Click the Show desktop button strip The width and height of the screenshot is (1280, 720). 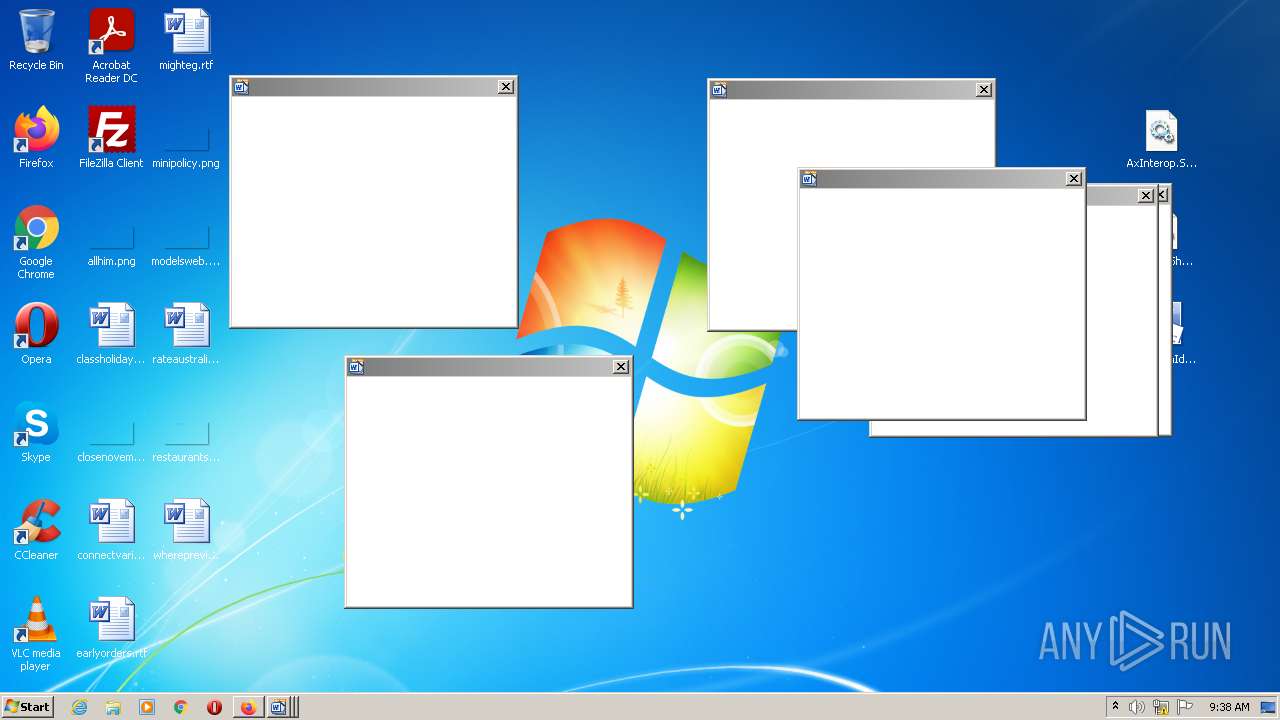(1269, 707)
